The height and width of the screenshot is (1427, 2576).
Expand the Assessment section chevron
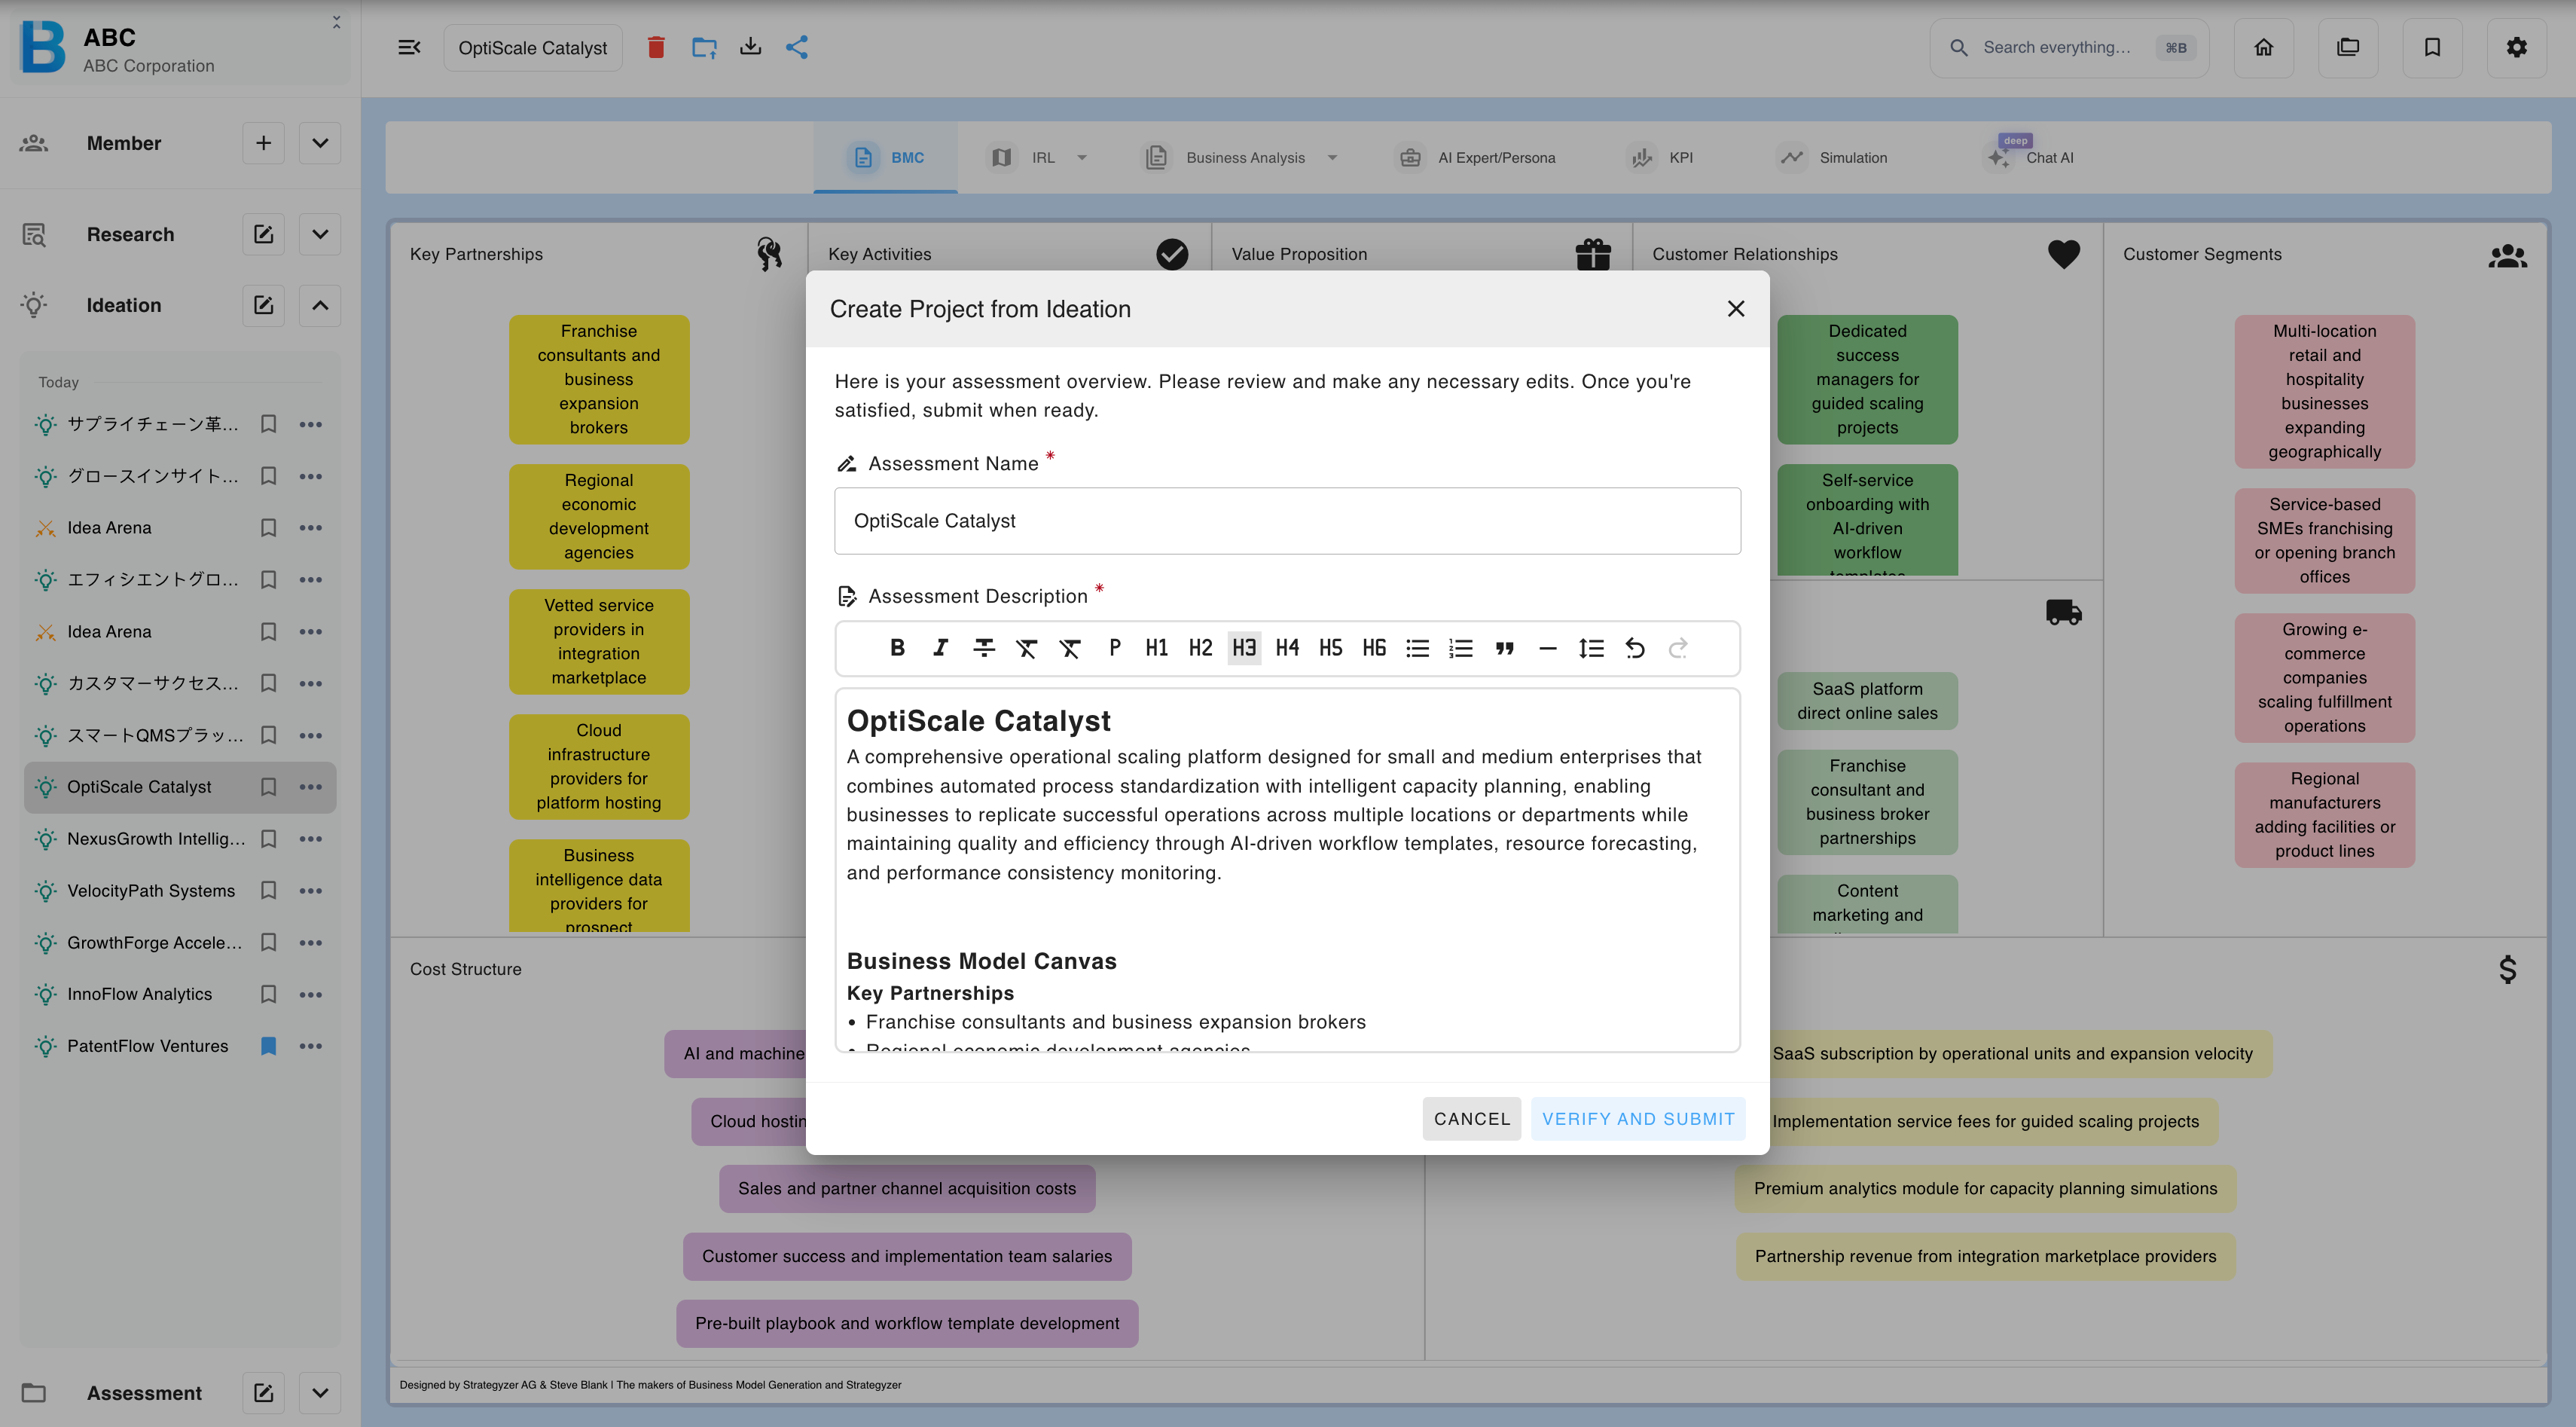pos(320,1393)
